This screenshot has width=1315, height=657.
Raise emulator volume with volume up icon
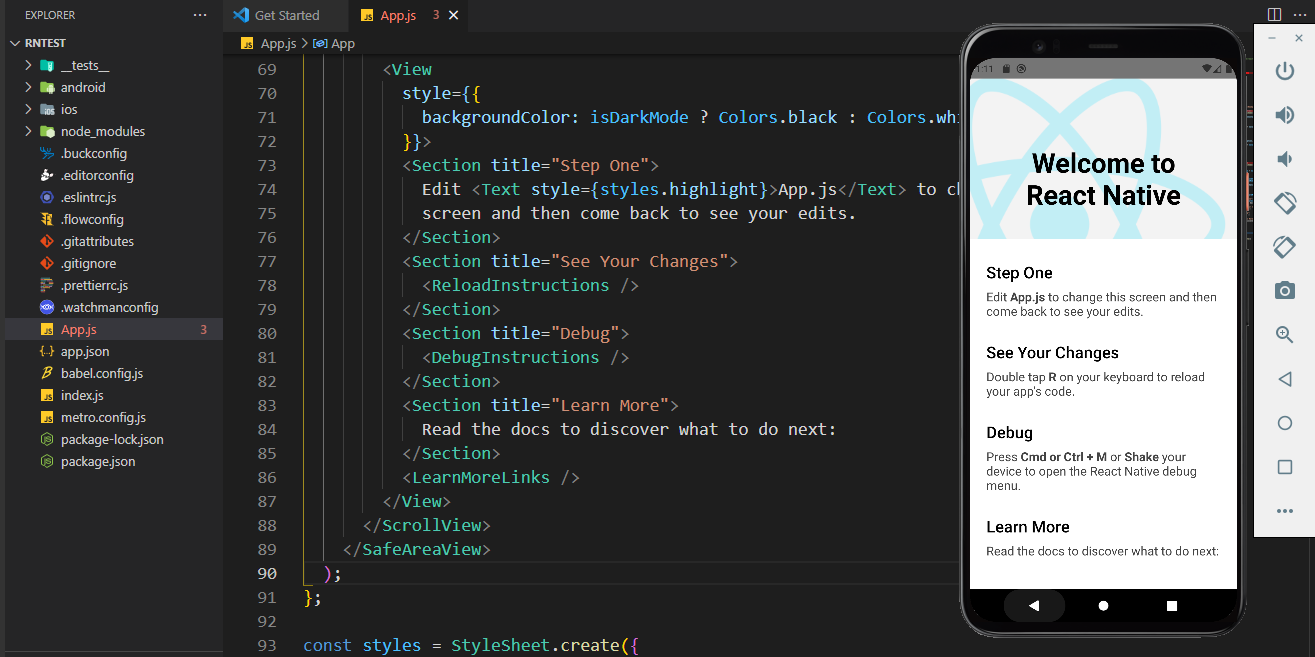point(1285,115)
